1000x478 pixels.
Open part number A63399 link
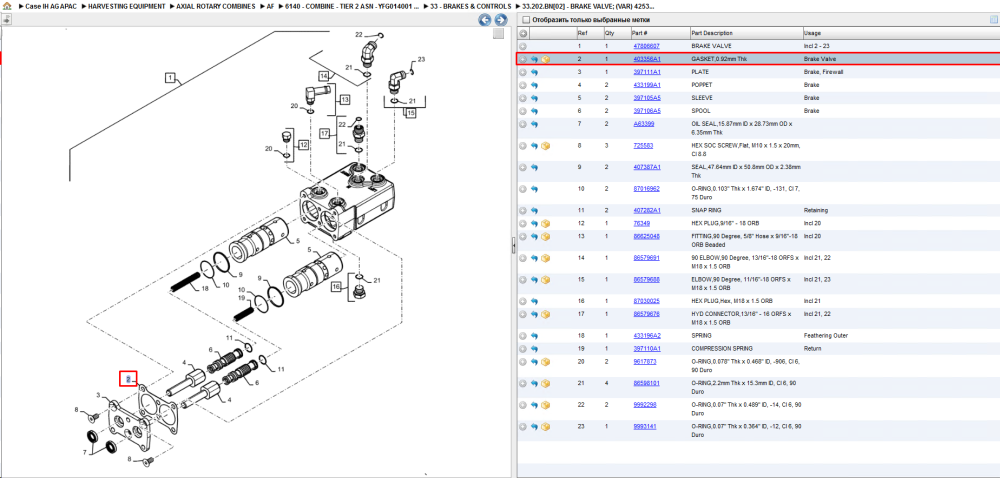643,124
